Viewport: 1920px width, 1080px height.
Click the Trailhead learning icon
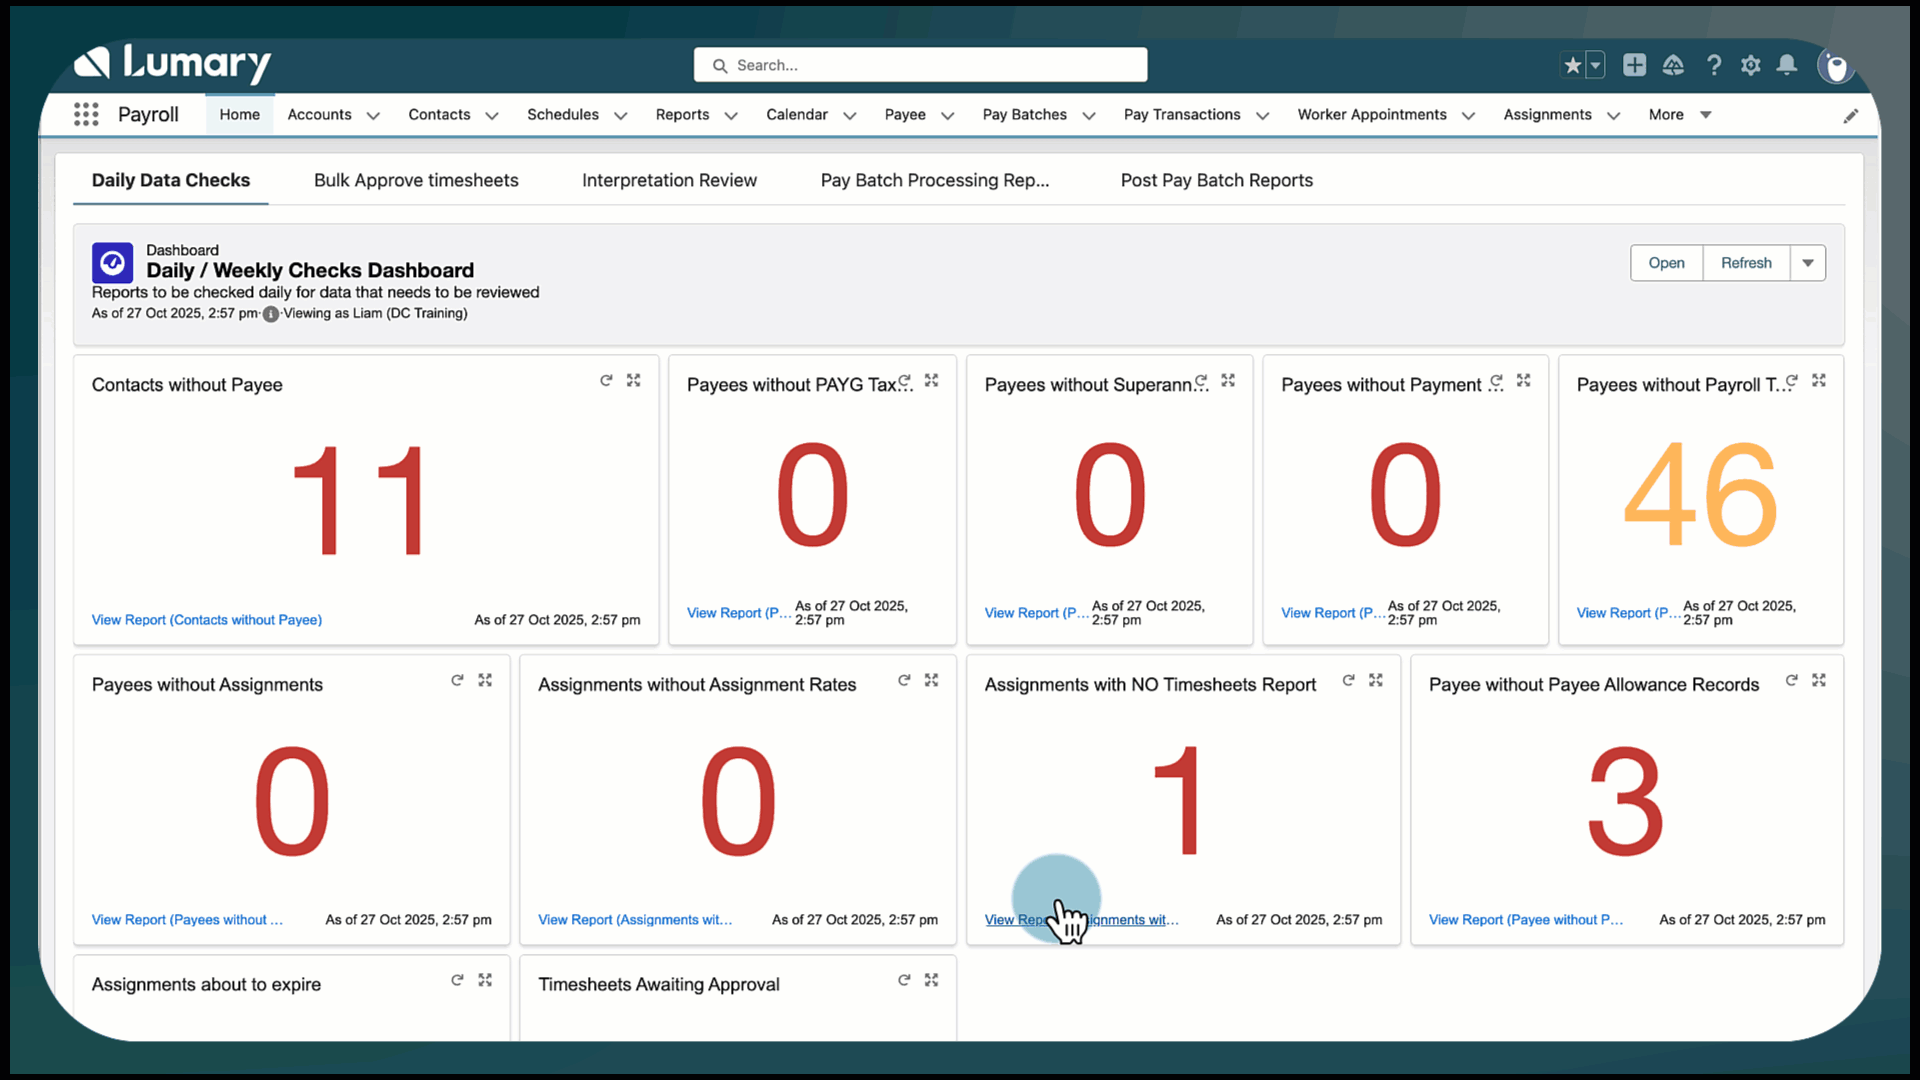(1674, 65)
